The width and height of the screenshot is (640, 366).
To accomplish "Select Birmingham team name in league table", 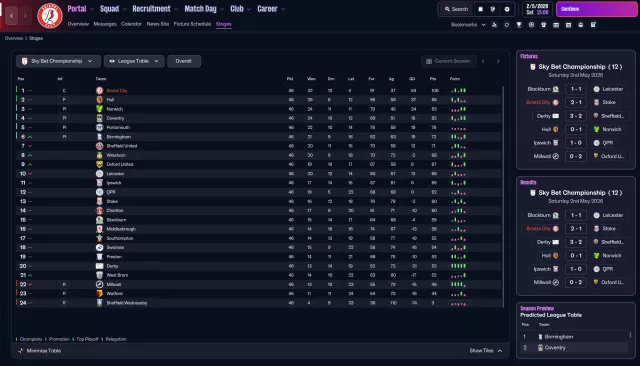I will click(118, 137).
